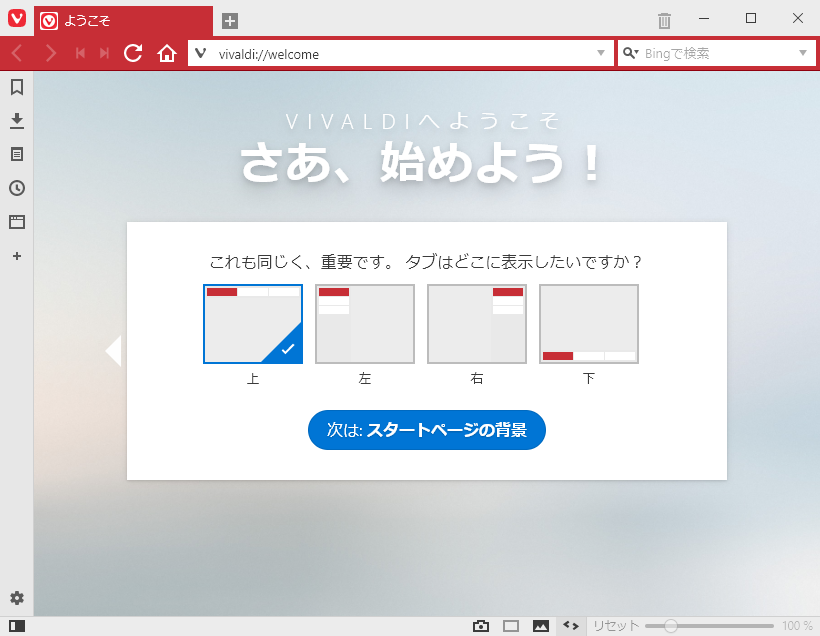
Task: Open the History panel
Action: tap(17, 188)
